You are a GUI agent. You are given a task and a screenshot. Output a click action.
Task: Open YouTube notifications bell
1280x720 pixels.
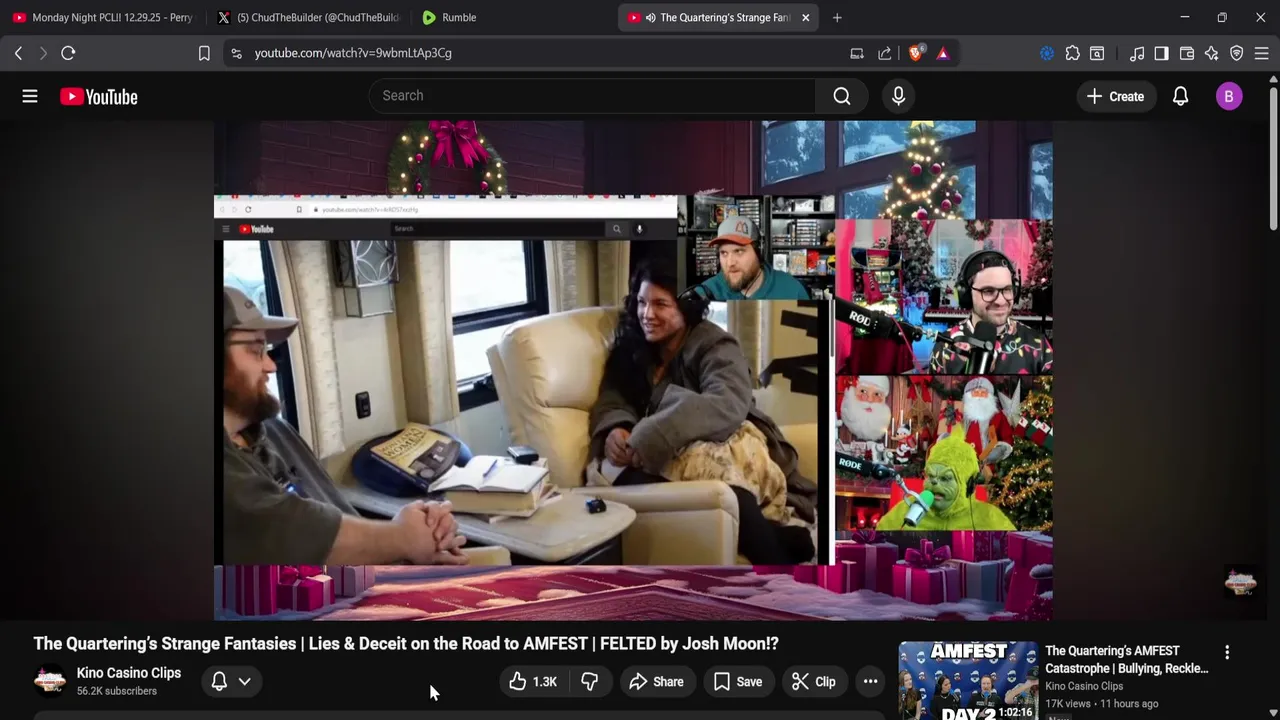click(1180, 96)
